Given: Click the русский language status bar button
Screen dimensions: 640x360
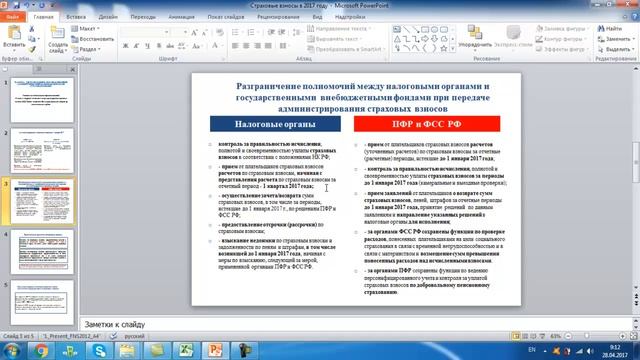Looking at the screenshot, I should click(134, 336).
